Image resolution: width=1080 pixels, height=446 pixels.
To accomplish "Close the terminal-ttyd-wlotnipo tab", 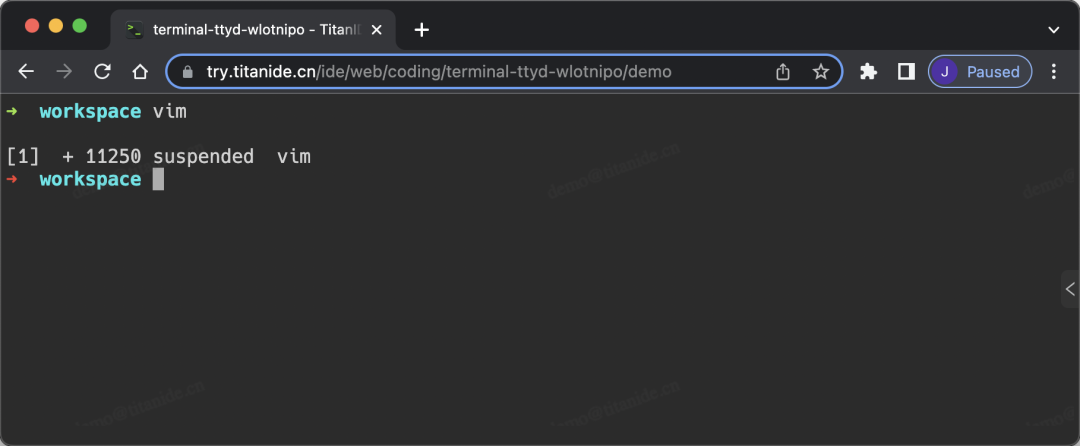I will [376, 30].
